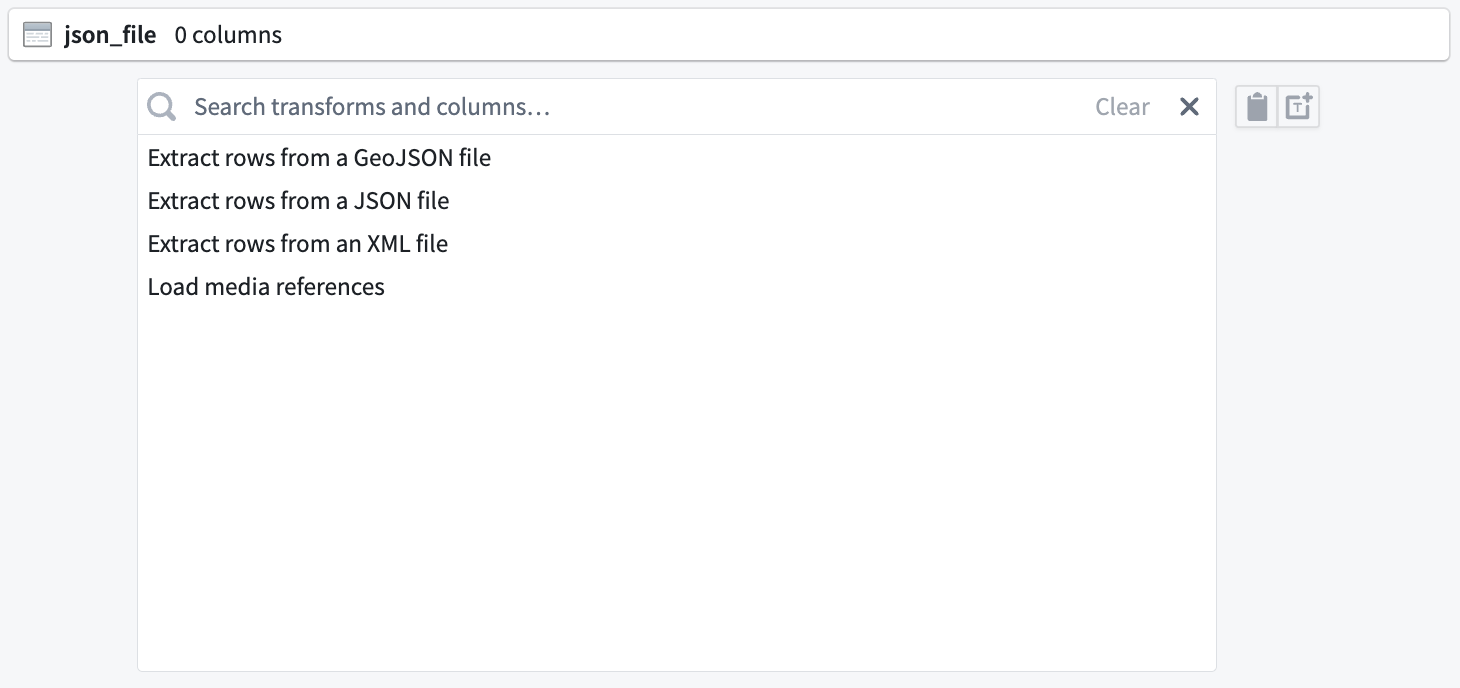Click the word media in the last transform
This screenshot has height=688, width=1460.
click(x=237, y=287)
